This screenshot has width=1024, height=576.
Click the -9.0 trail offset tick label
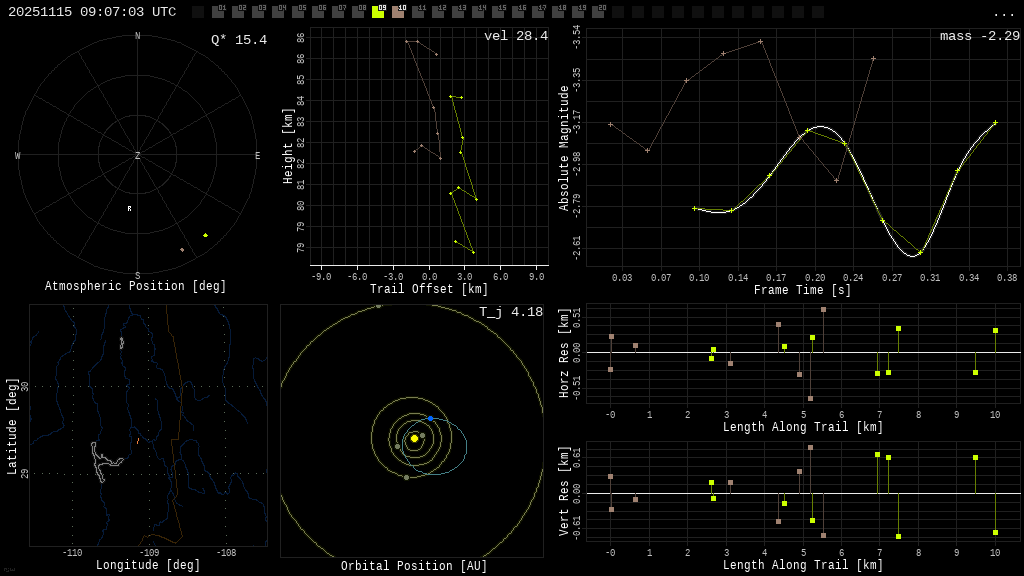[321, 277]
